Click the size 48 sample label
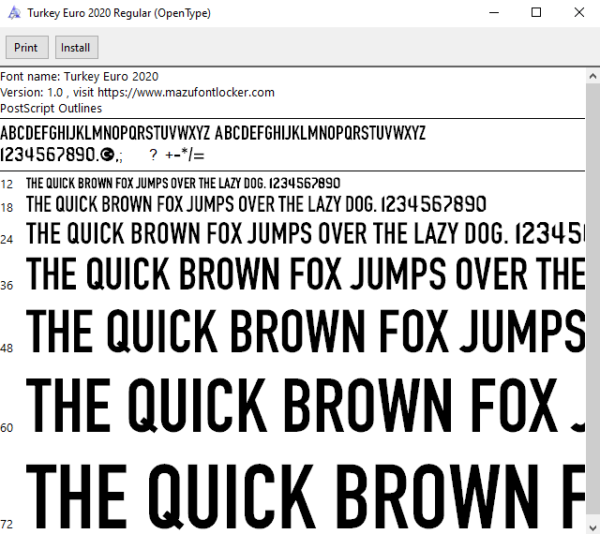600x534 pixels. (x=7, y=348)
